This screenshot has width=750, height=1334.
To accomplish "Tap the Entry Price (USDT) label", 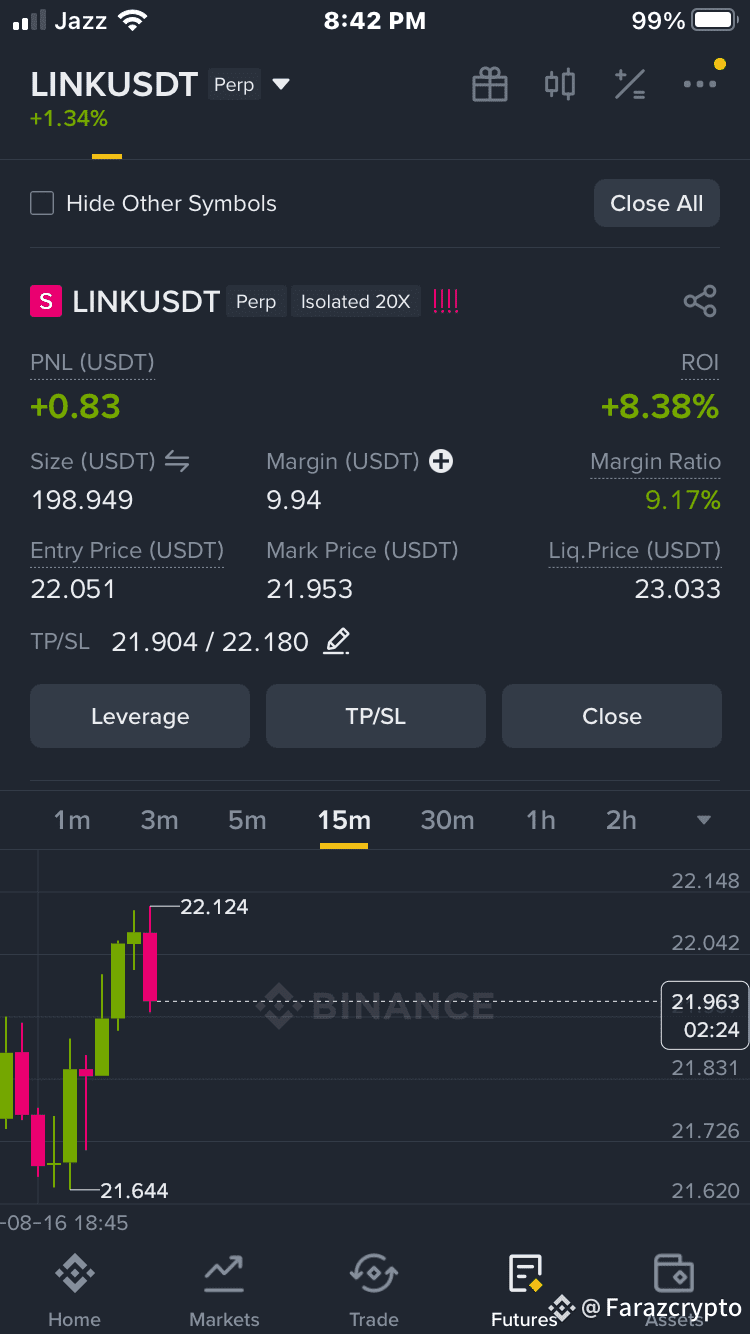I will (127, 550).
